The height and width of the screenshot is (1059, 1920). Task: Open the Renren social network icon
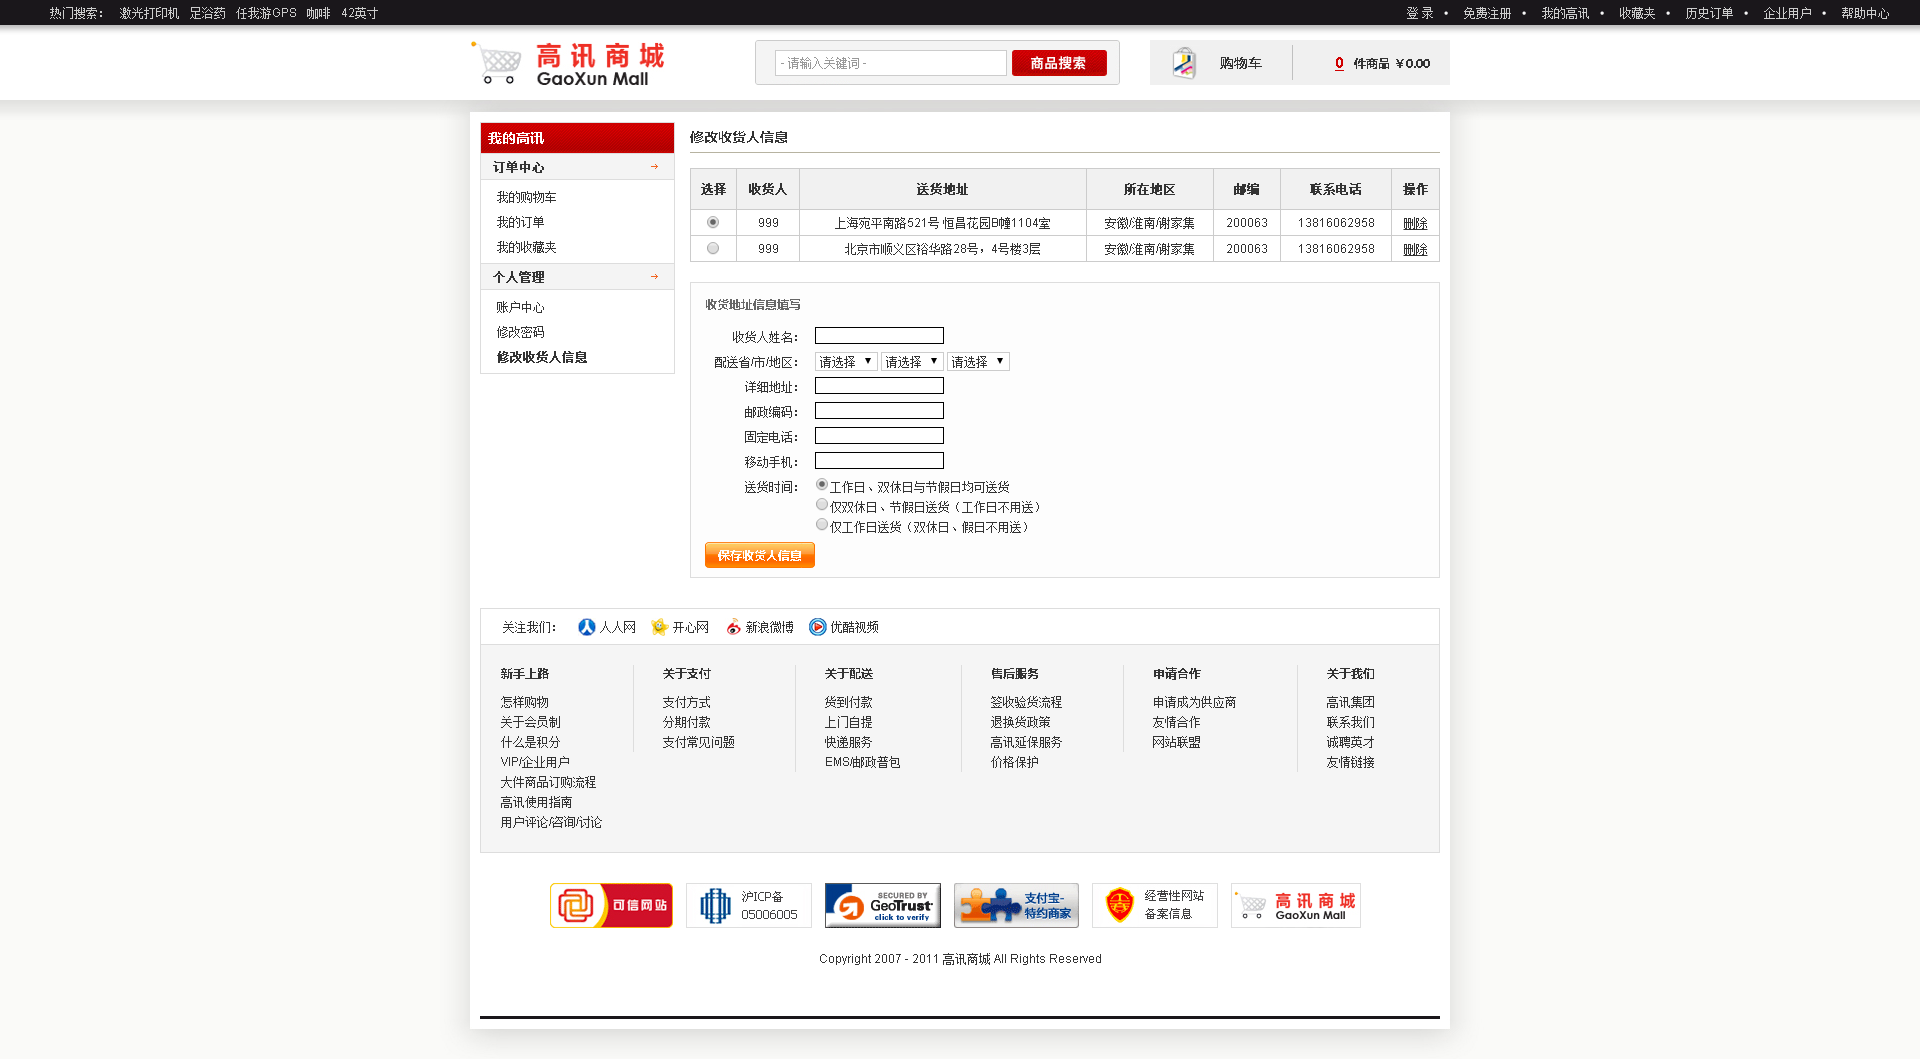[587, 627]
